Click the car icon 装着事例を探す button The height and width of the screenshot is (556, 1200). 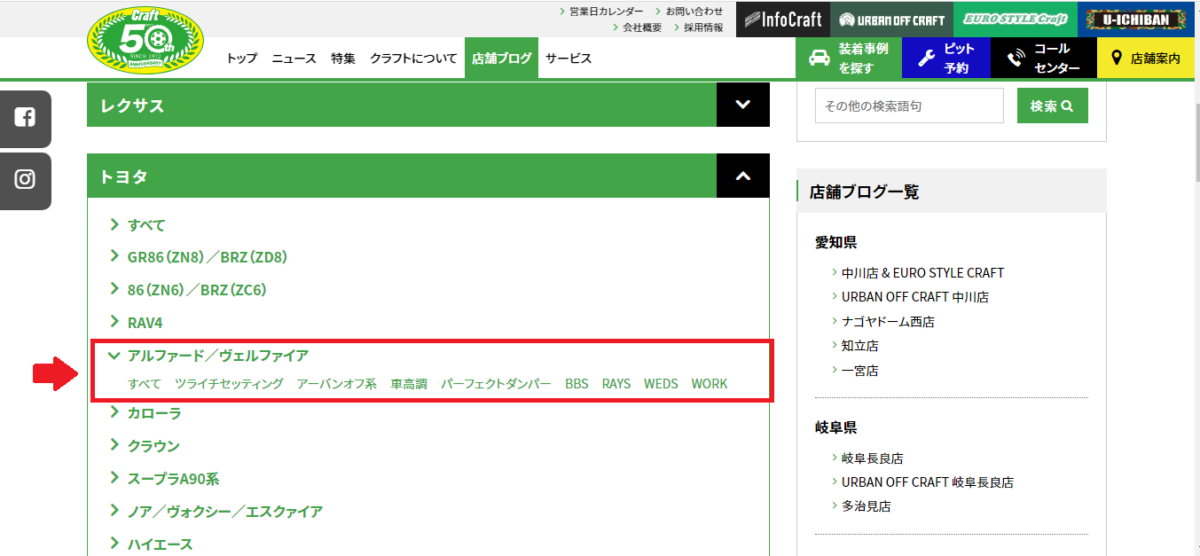point(848,58)
